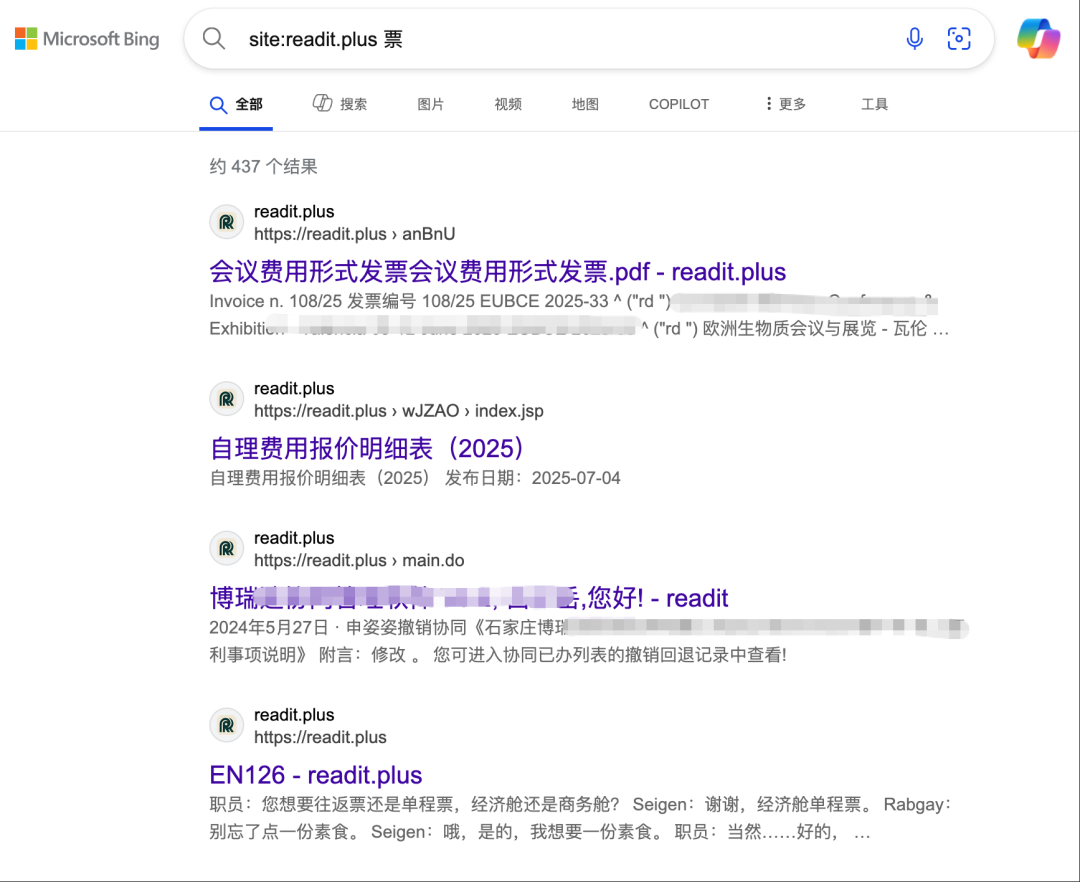
Task: Select the 搜索 tab
Action: click(x=340, y=104)
